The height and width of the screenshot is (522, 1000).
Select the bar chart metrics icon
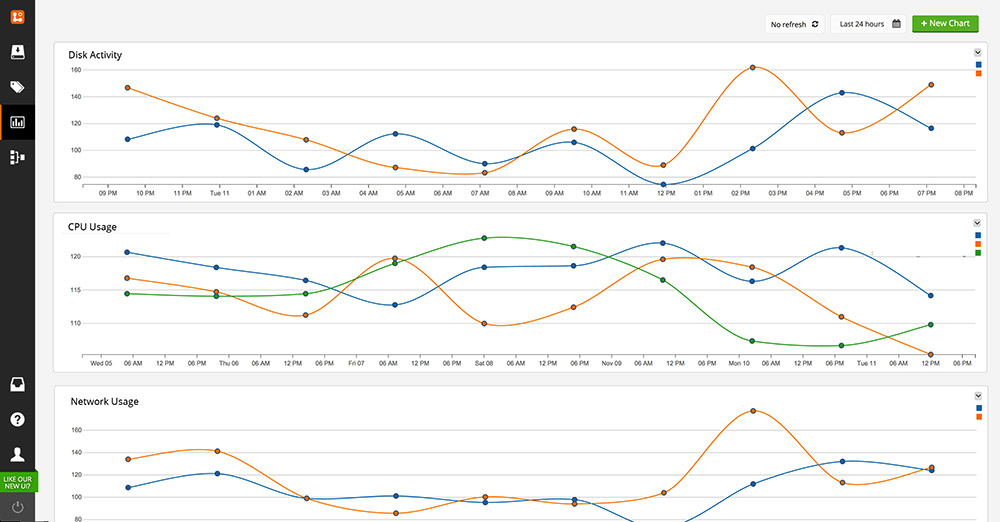[17, 123]
